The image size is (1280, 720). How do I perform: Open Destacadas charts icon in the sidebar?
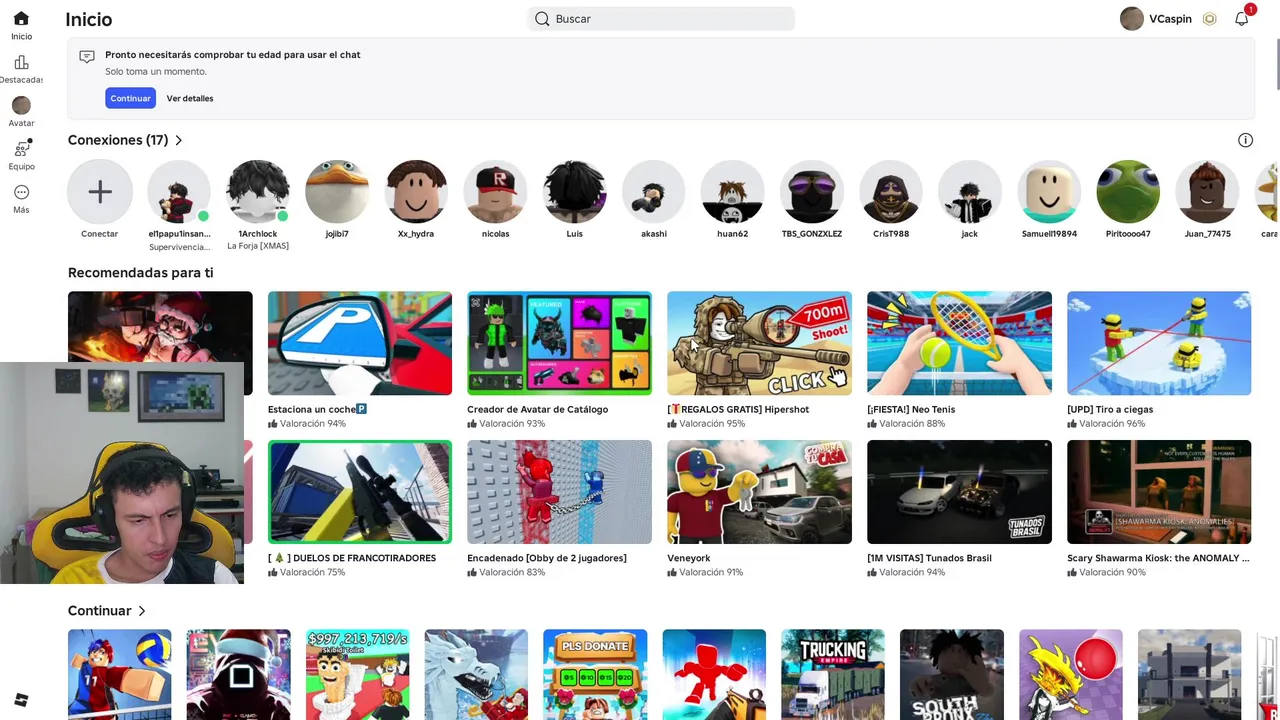(x=21, y=63)
